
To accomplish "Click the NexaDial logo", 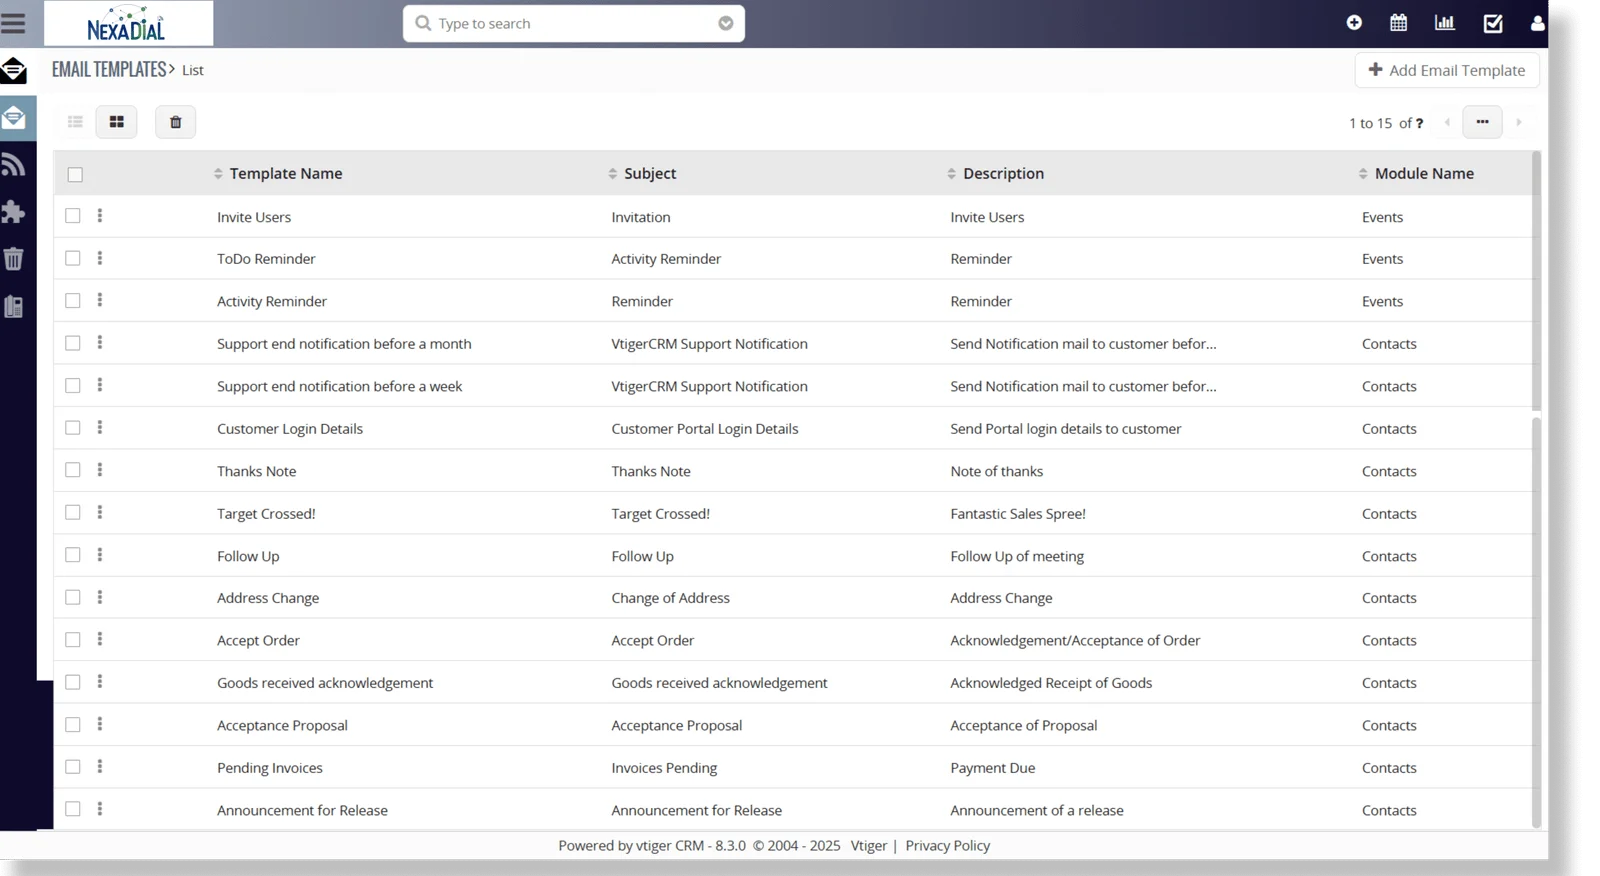I will (127, 23).
